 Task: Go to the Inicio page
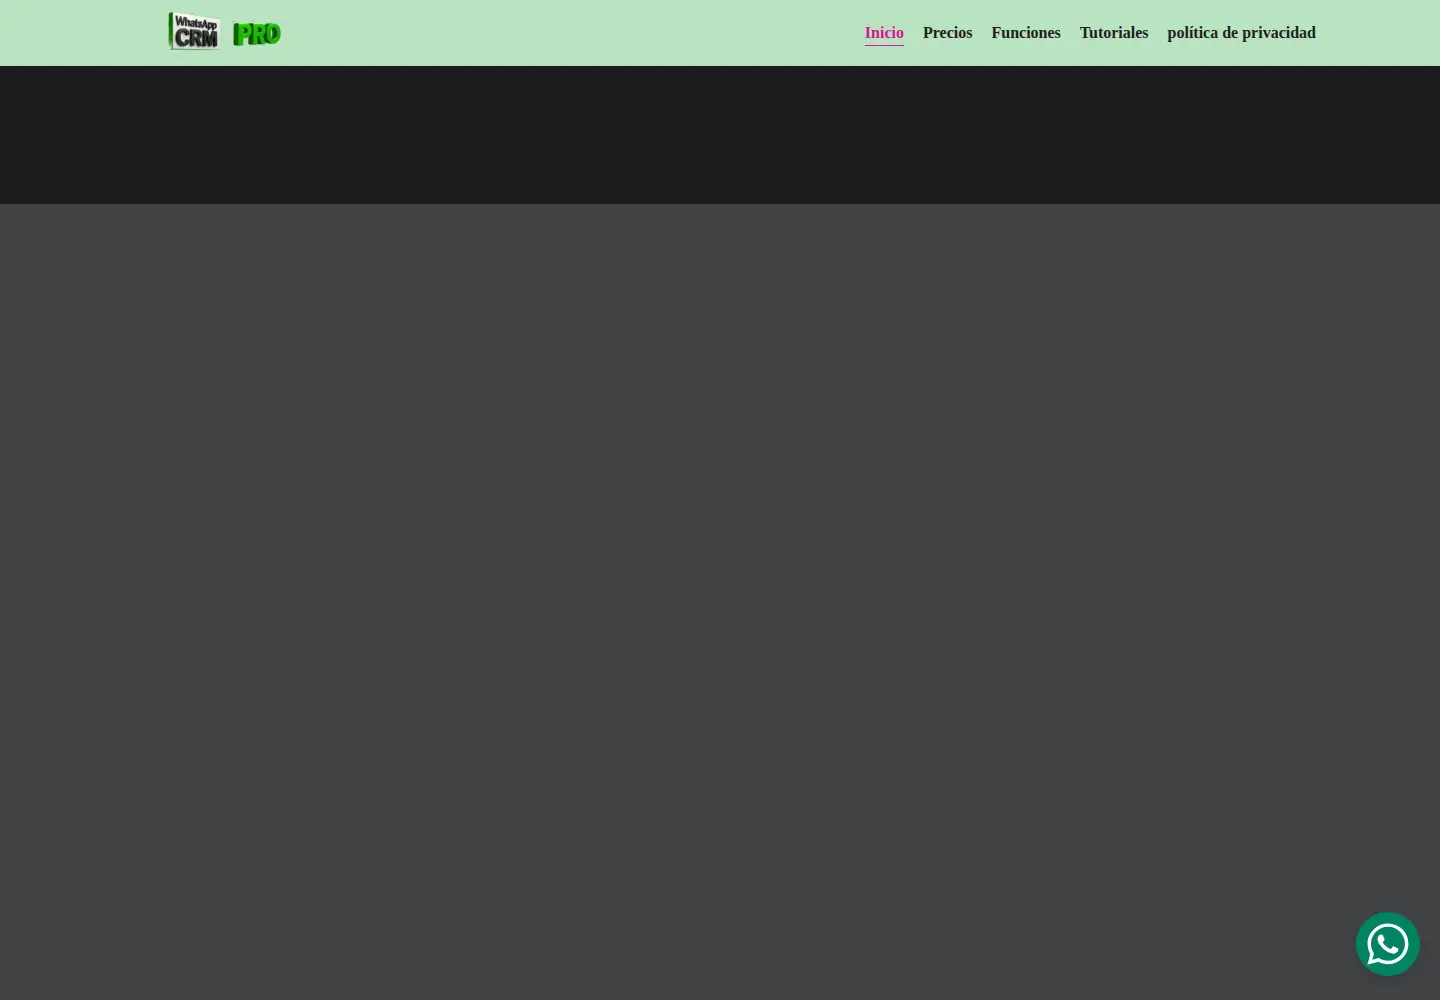(884, 33)
